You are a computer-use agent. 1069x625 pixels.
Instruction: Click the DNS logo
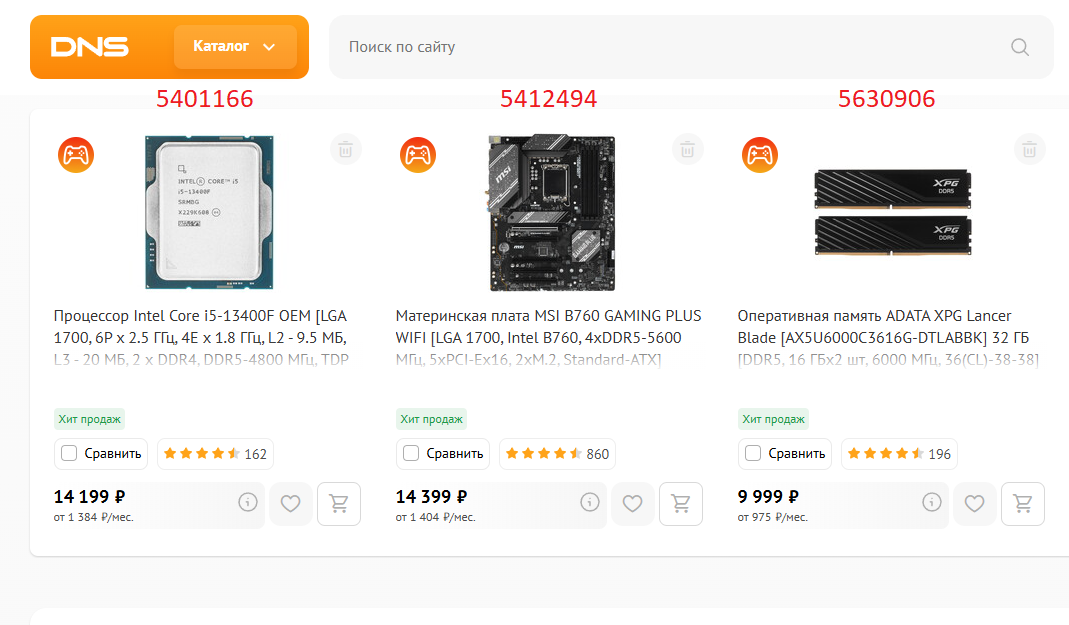tap(89, 47)
